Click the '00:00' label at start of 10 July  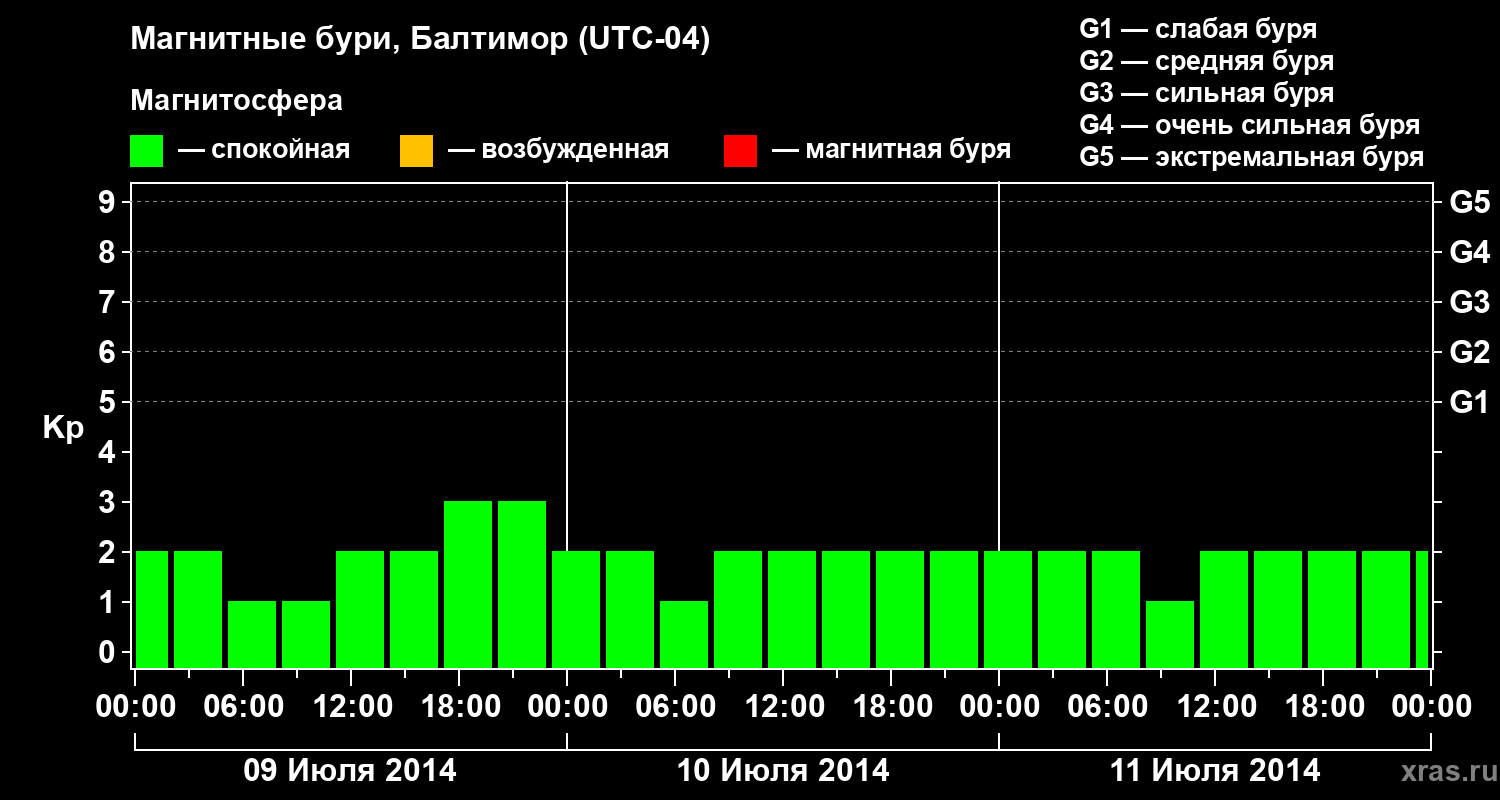click(x=567, y=707)
